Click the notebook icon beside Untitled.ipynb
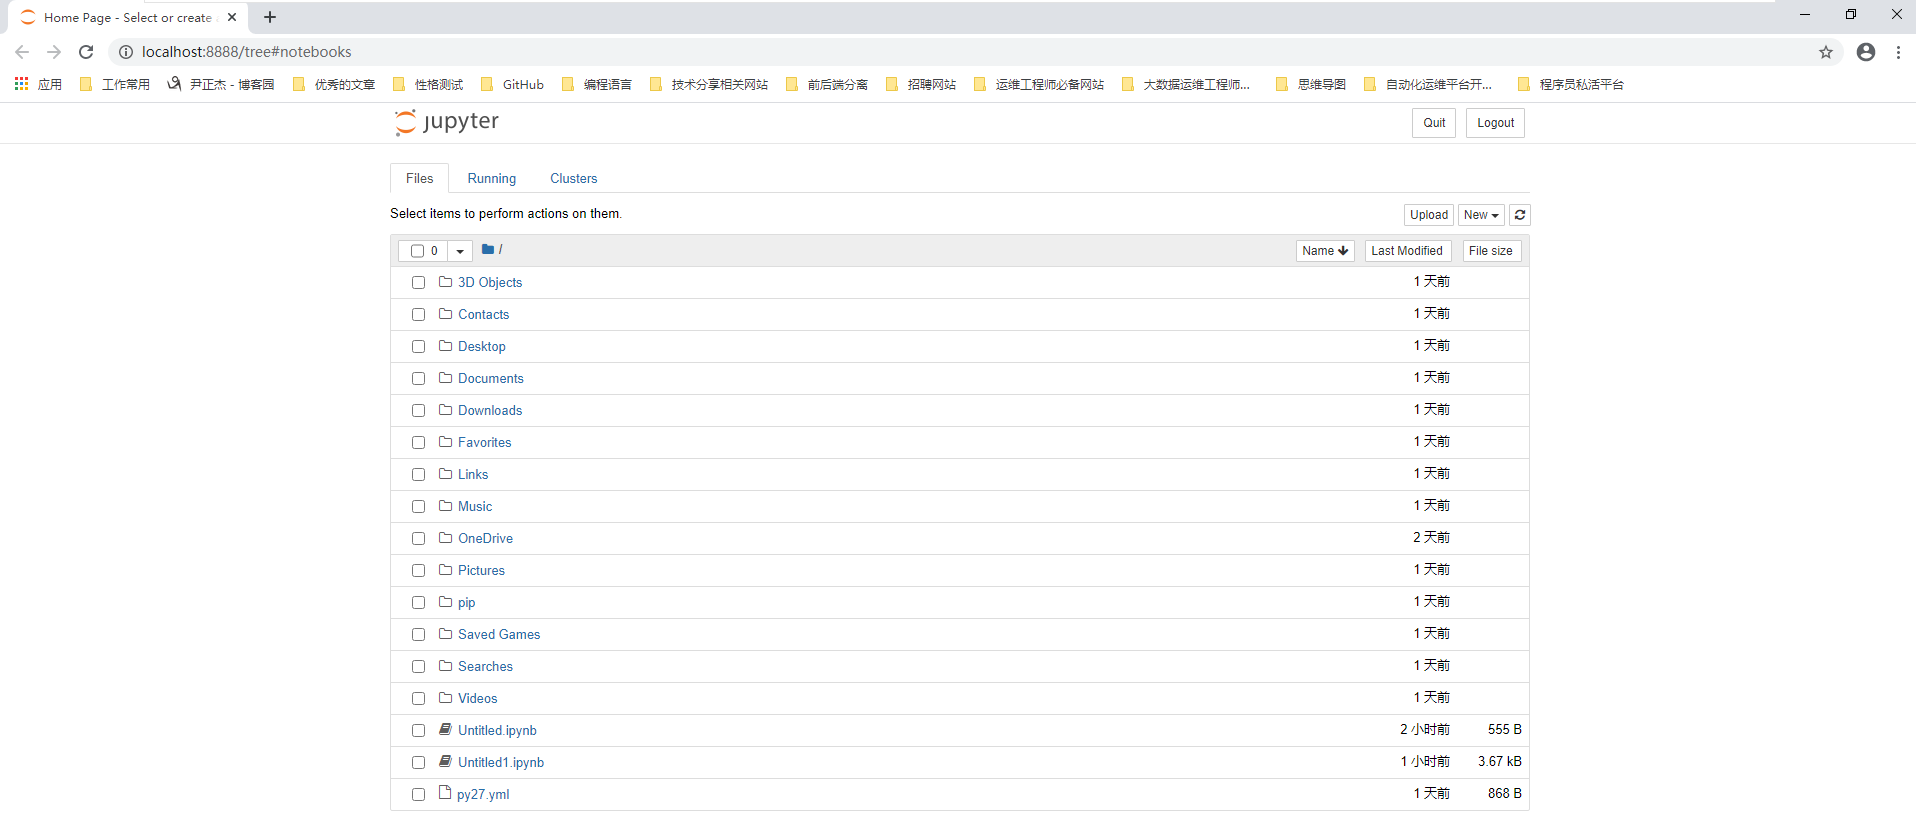The width and height of the screenshot is (1916, 832). click(x=446, y=730)
